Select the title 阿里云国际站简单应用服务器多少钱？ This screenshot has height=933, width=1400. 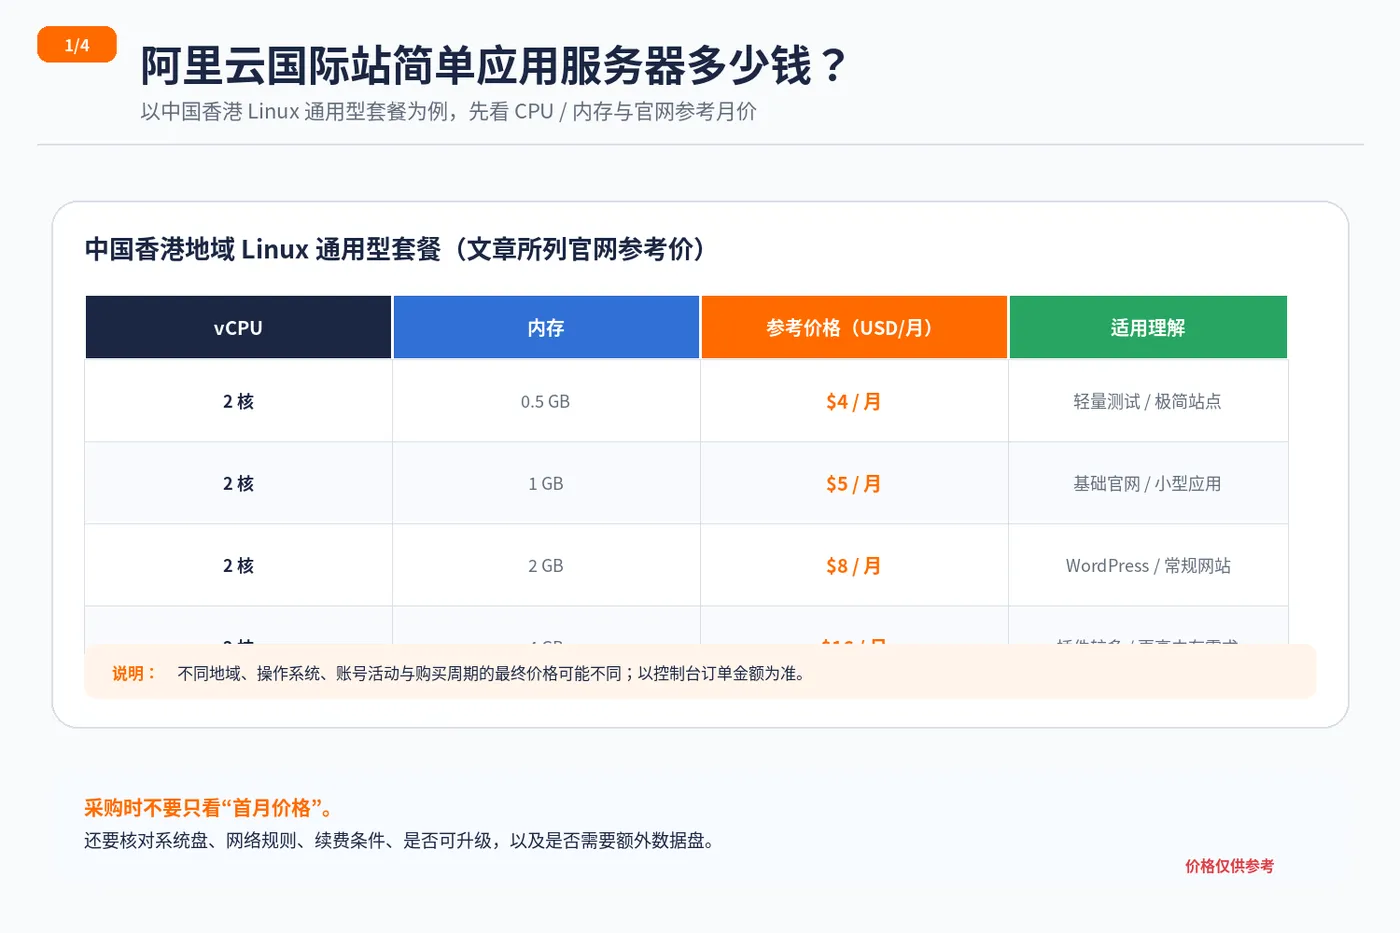coord(494,67)
